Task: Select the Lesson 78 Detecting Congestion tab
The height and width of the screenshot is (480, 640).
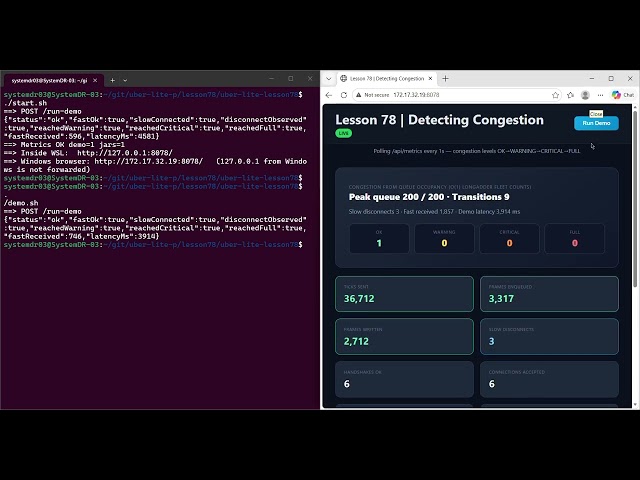Action: point(387,79)
